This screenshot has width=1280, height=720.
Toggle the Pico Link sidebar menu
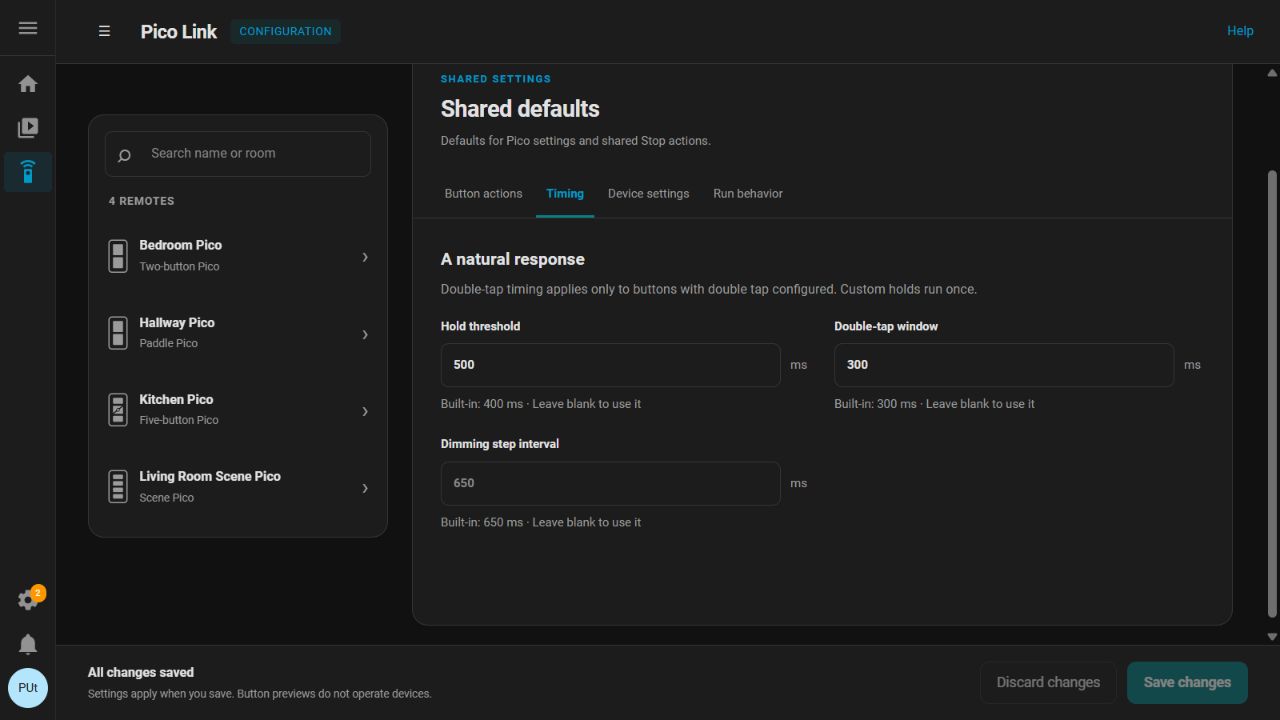point(104,31)
